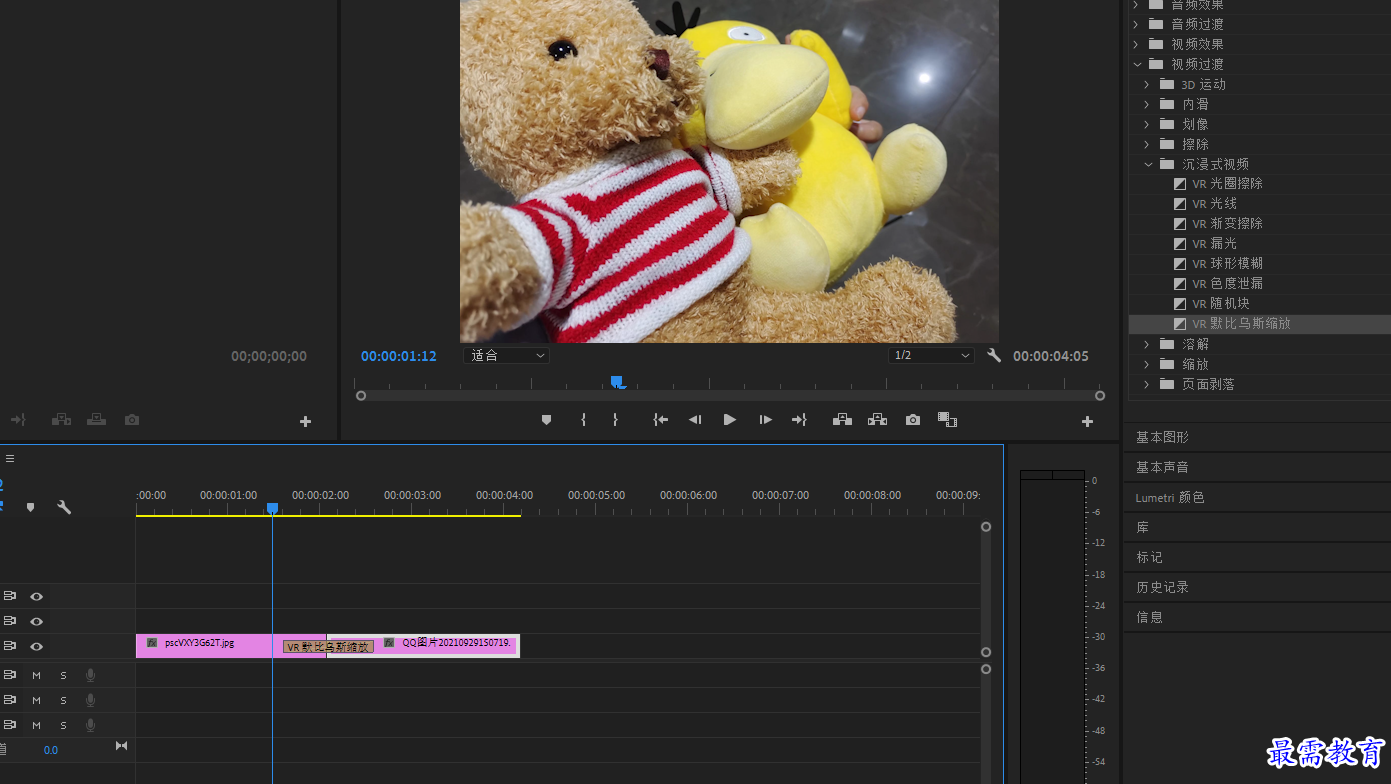Open source monitor button editor plus
This screenshot has width=1391, height=784.
[x=305, y=422]
